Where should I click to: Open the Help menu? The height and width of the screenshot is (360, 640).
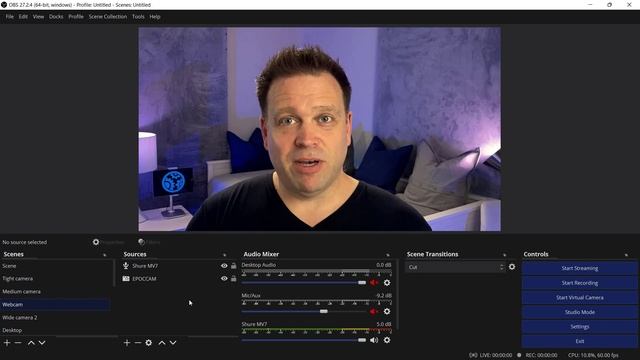point(155,17)
